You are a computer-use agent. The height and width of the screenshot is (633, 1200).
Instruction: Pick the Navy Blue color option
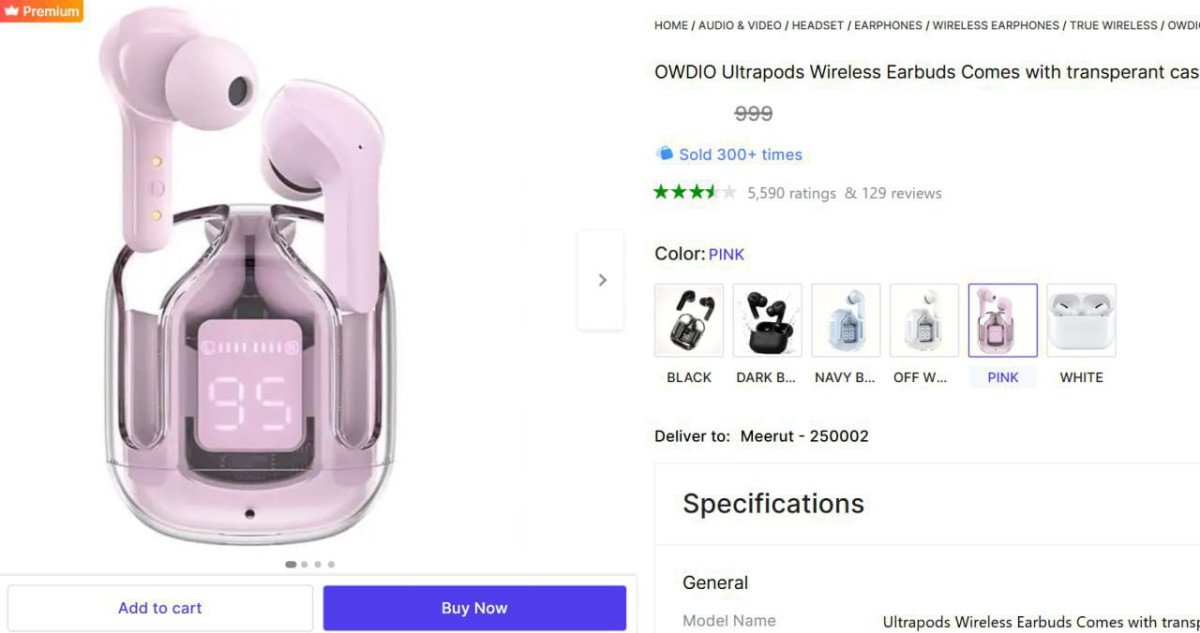pyautogui.click(x=846, y=320)
